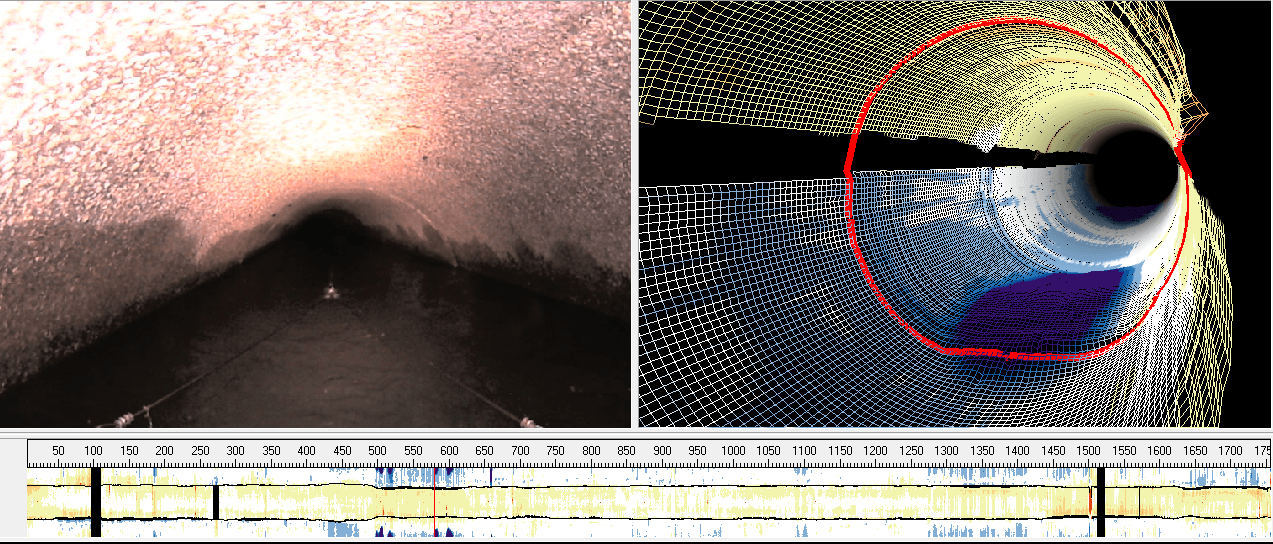Click the tall black gap bar near 100
The image size is (1273, 544).
96,503
